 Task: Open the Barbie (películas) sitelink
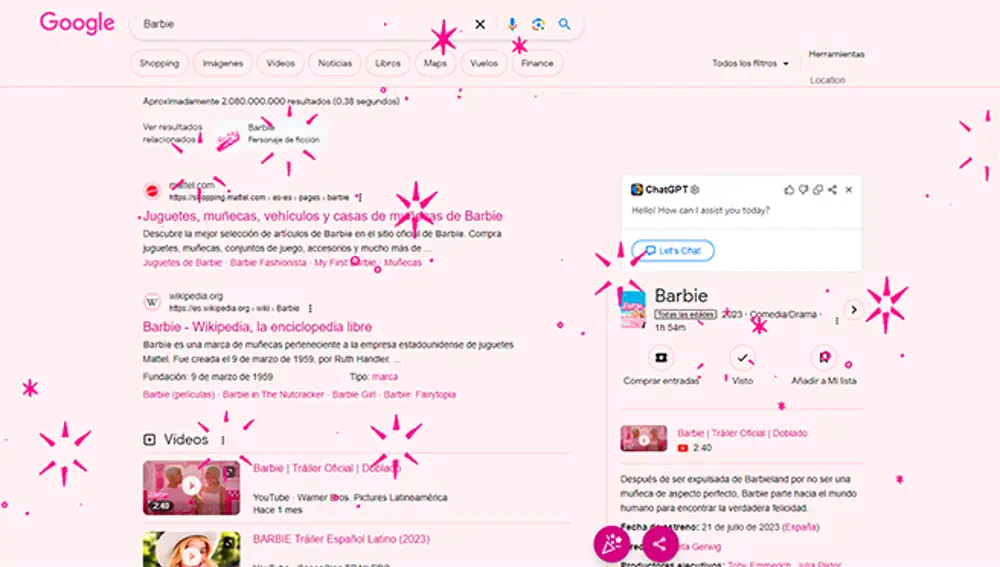tap(179, 395)
